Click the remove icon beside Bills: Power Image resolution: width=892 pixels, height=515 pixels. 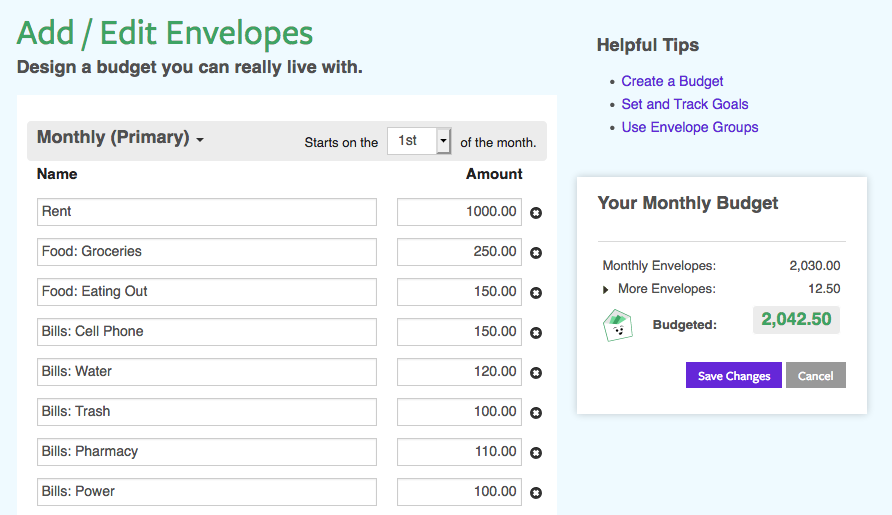click(536, 493)
